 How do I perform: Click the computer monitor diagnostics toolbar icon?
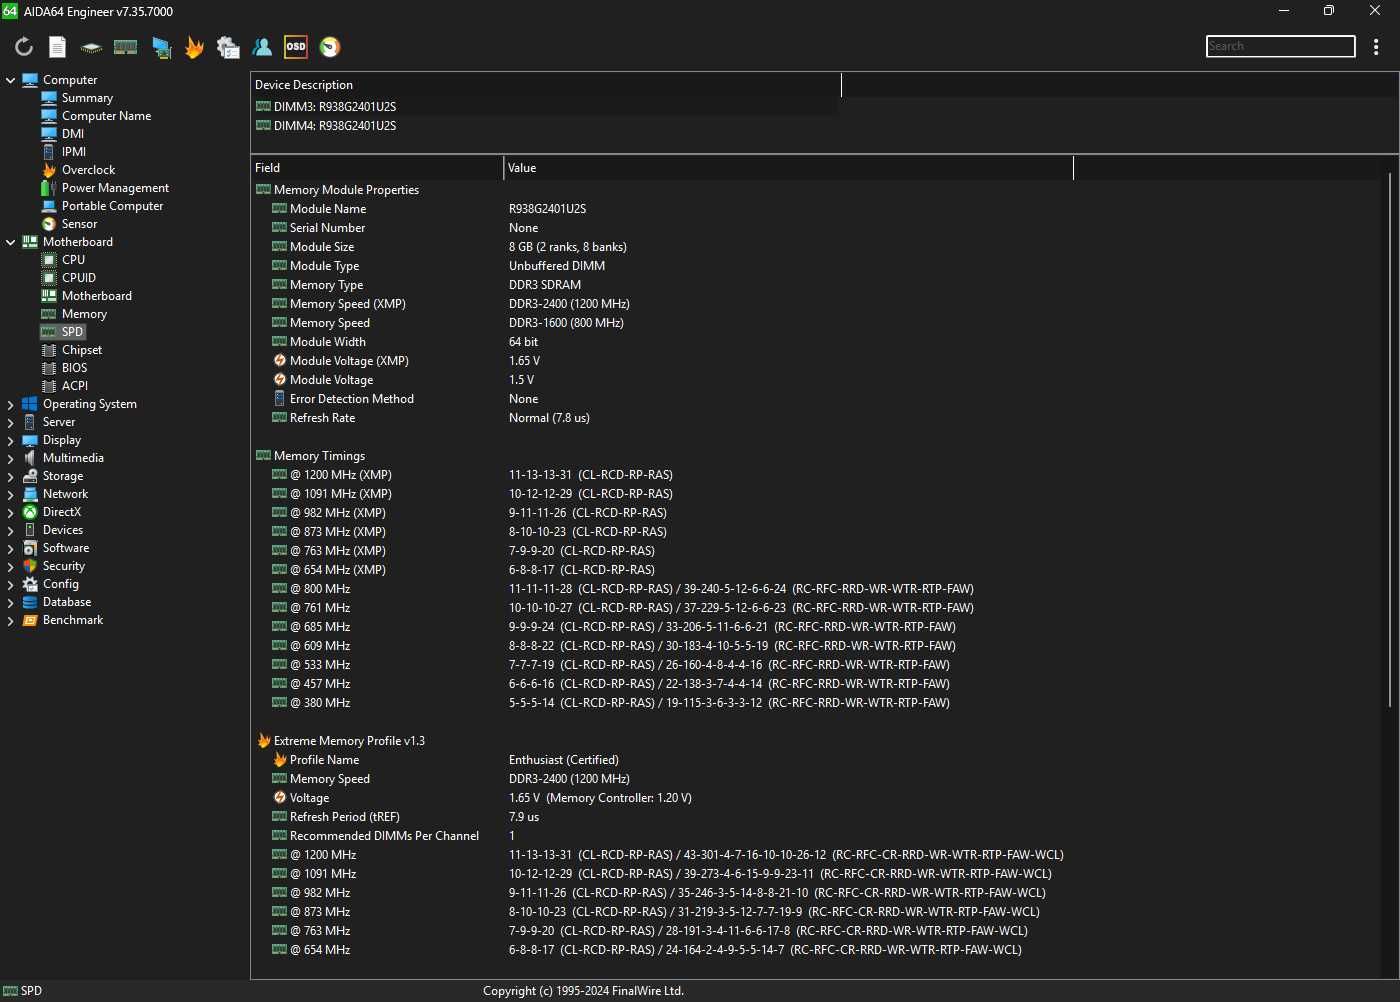[161, 47]
